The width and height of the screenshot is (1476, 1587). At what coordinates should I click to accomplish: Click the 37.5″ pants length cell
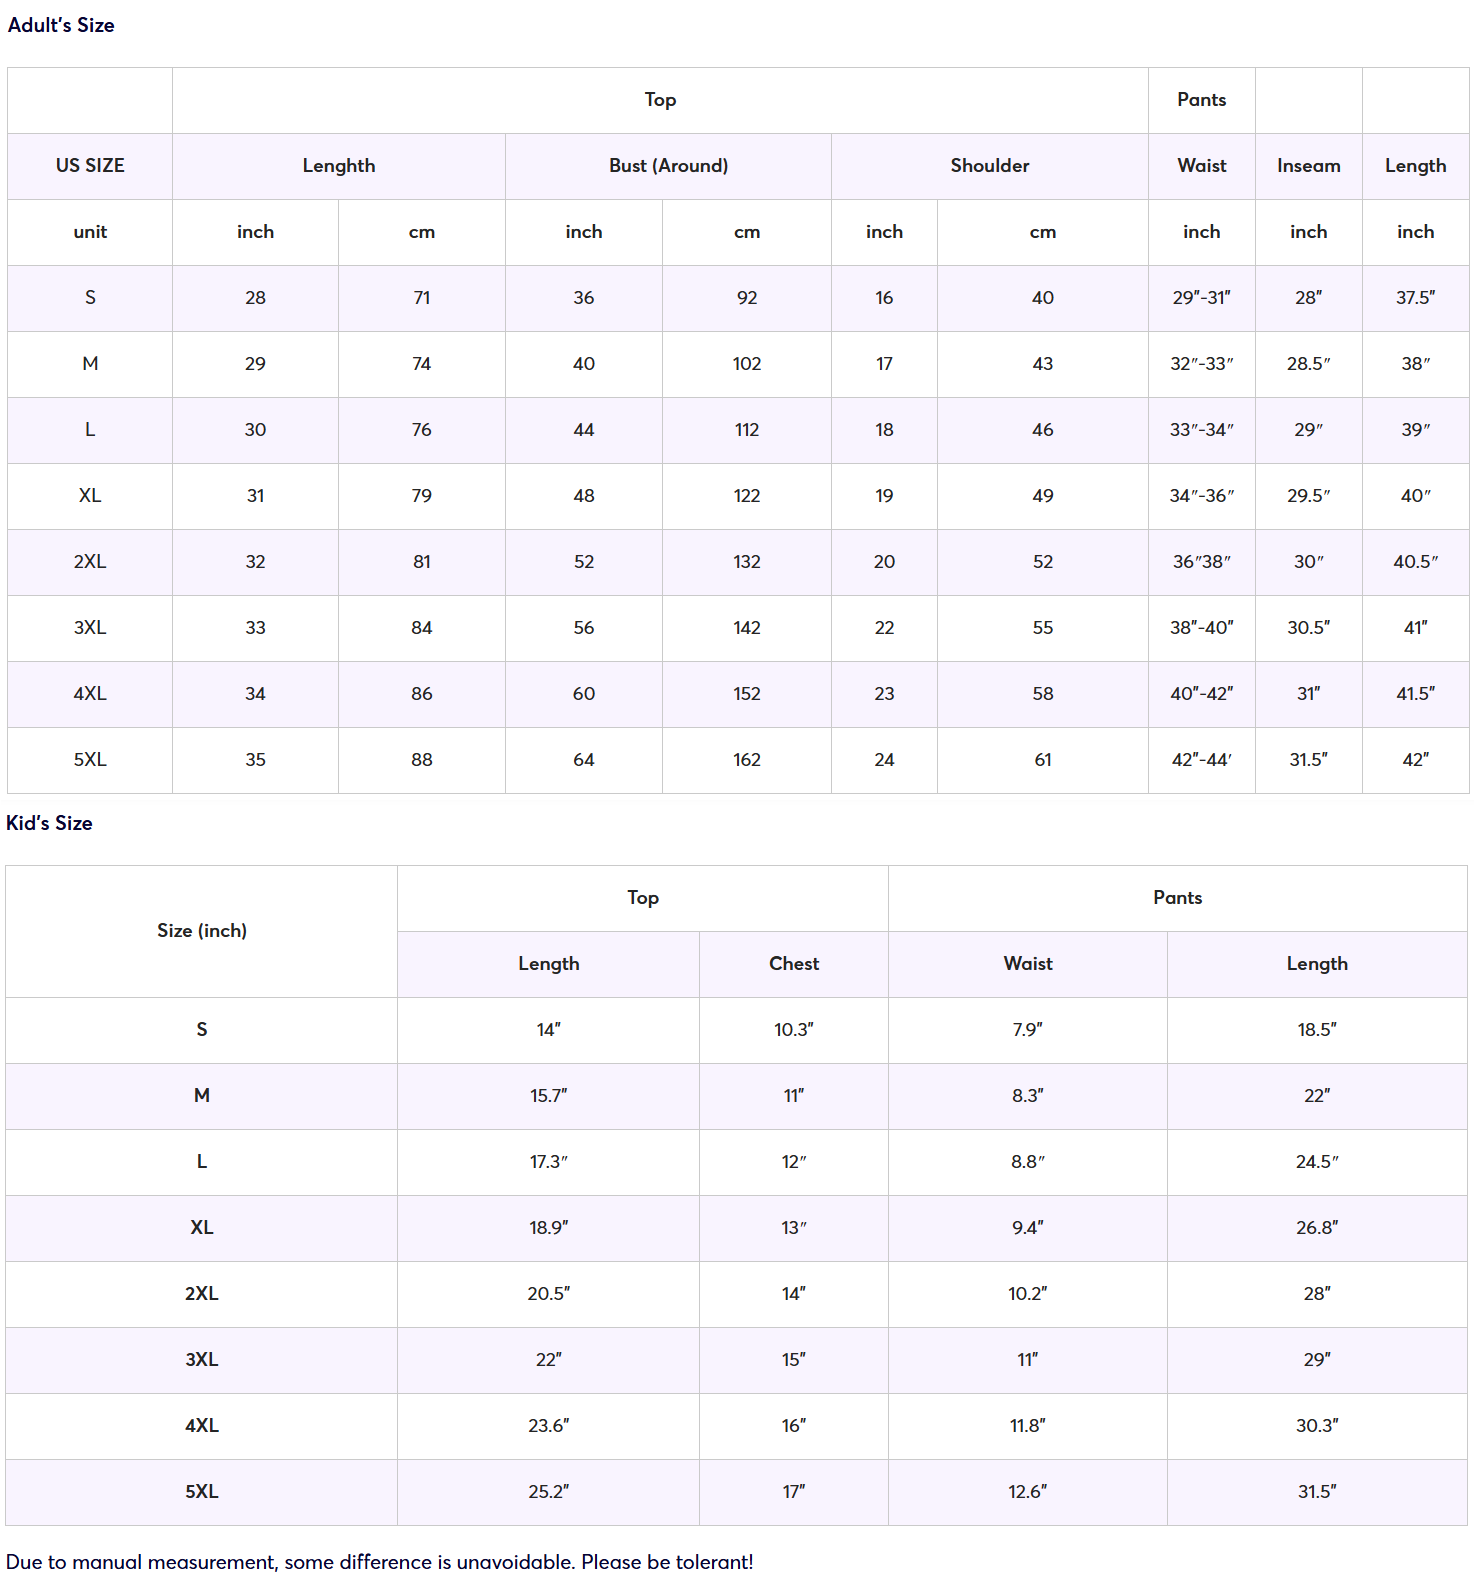pos(1415,298)
